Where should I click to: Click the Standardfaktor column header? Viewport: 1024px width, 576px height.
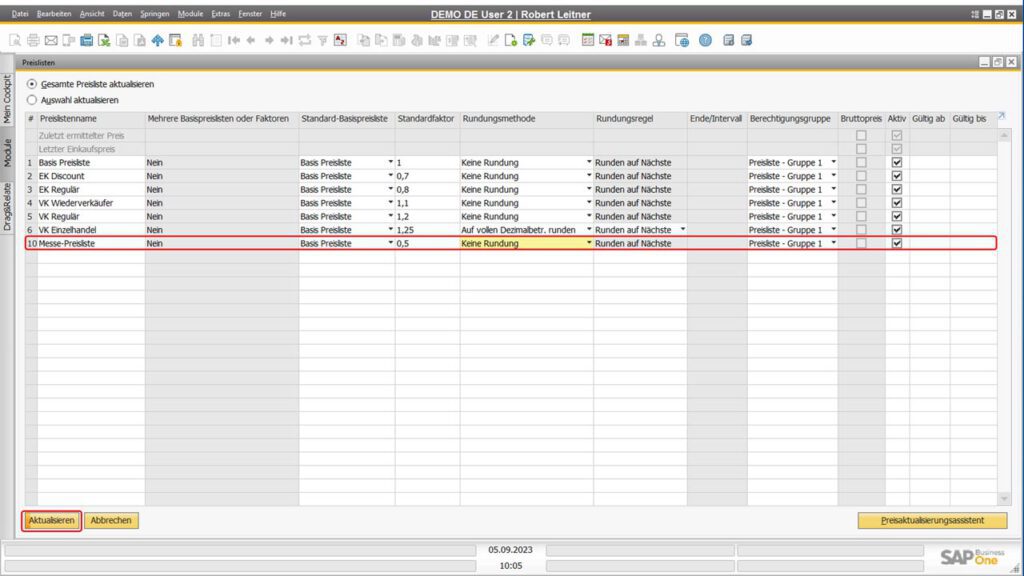pos(426,119)
